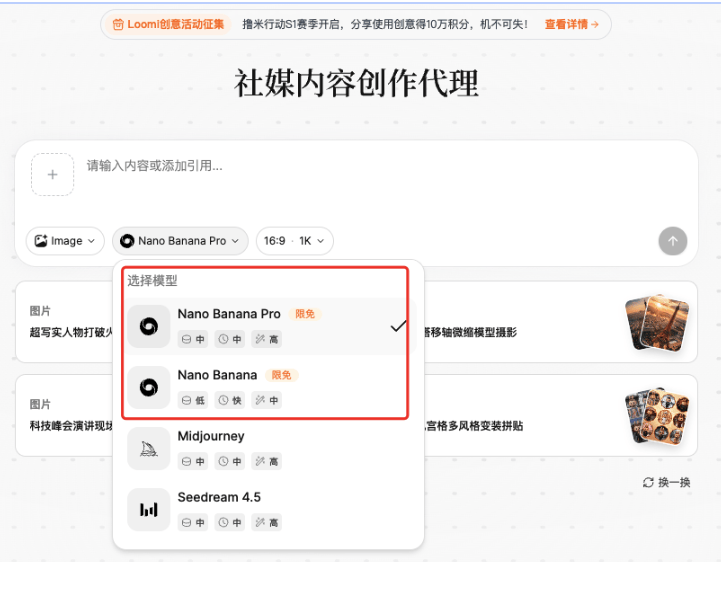Click Nano Banana Pro speed tag 中

pos(229,339)
